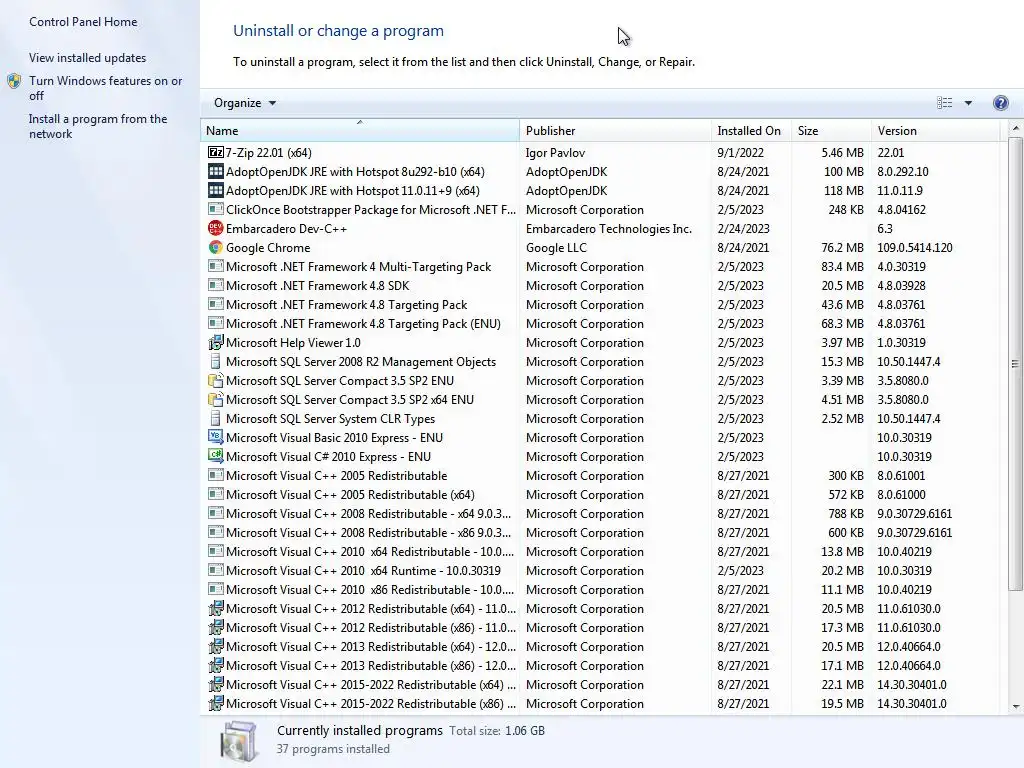Screen dimensions: 1024x768
Task: Click publisher Igor Pavlov cell
Action: pos(555,152)
